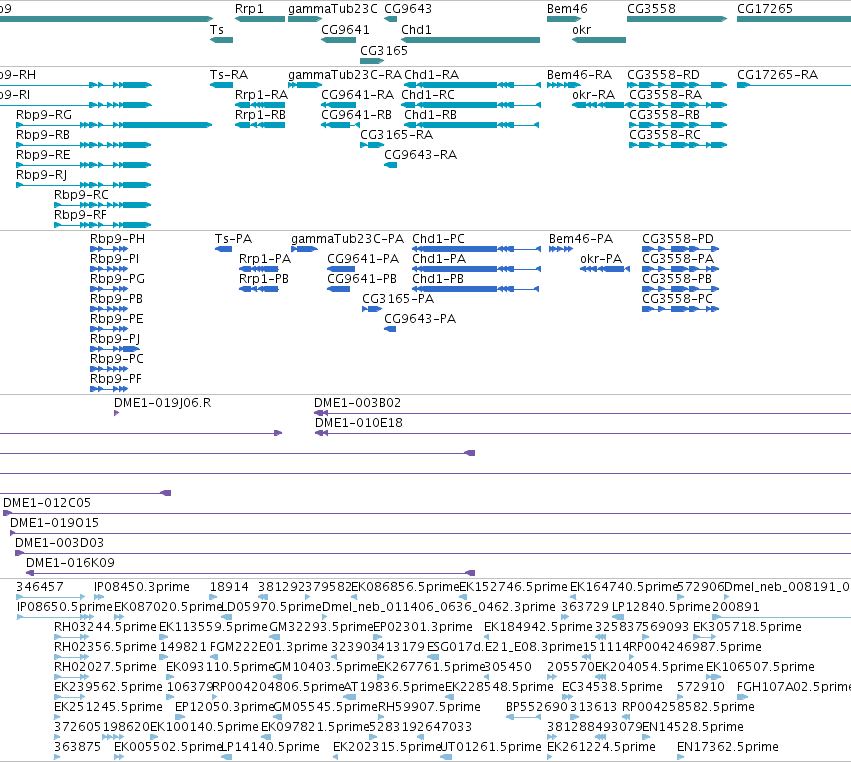The width and height of the screenshot is (851, 762).
Task: Select transcript Rrp1-RB
Action: tap(260, 125)
